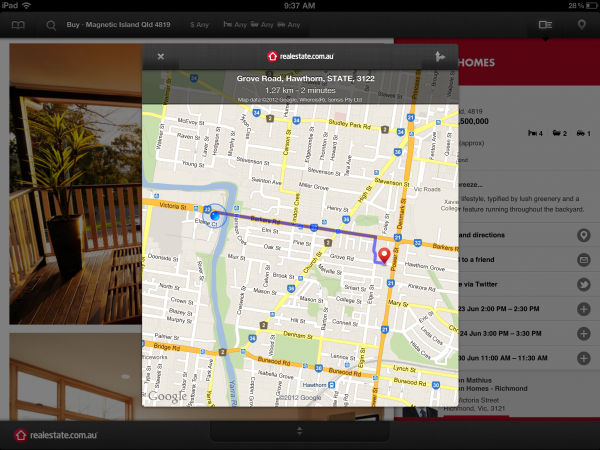Screen dimensions: 600x450
Task: Tap the map pin beside Map and directions
Action: 584,235
